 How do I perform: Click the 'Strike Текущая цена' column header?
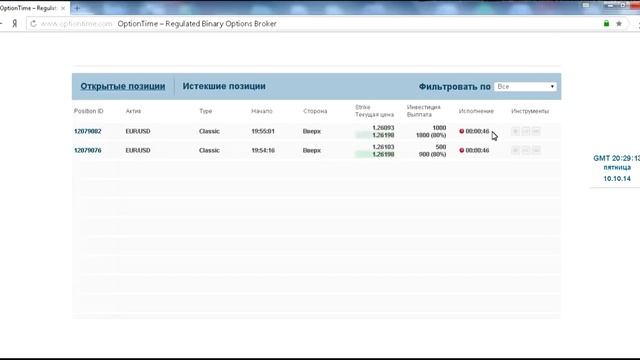[x=374, y=111]
